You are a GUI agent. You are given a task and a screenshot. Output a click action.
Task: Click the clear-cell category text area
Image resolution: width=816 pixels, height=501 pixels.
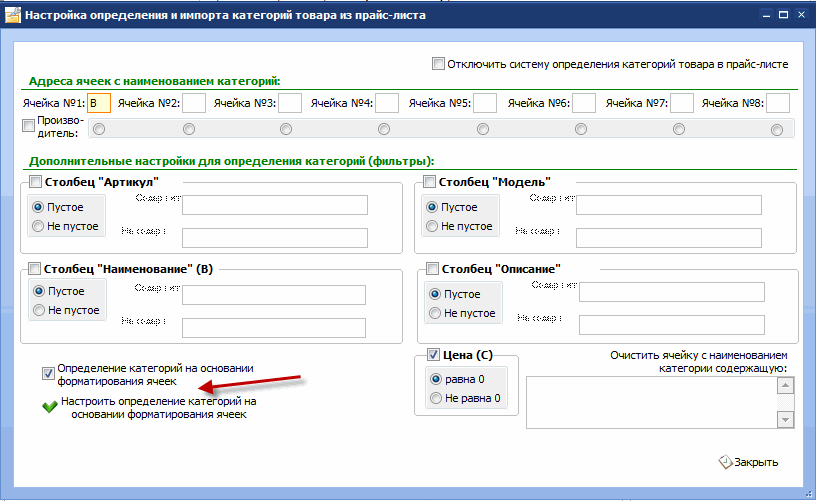click(652, 402)
